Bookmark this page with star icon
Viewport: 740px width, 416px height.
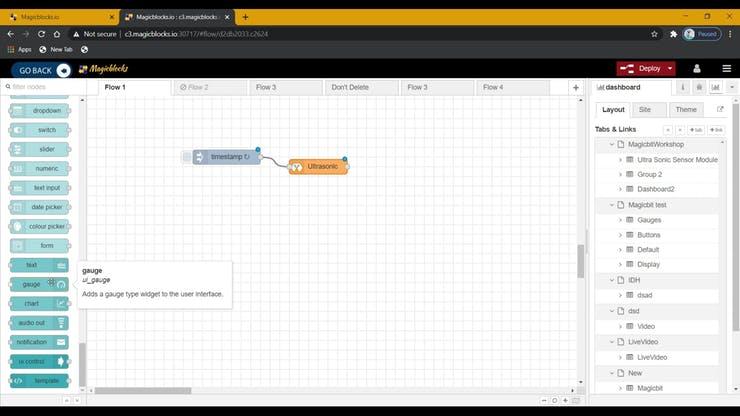click(x=655, y=34)
